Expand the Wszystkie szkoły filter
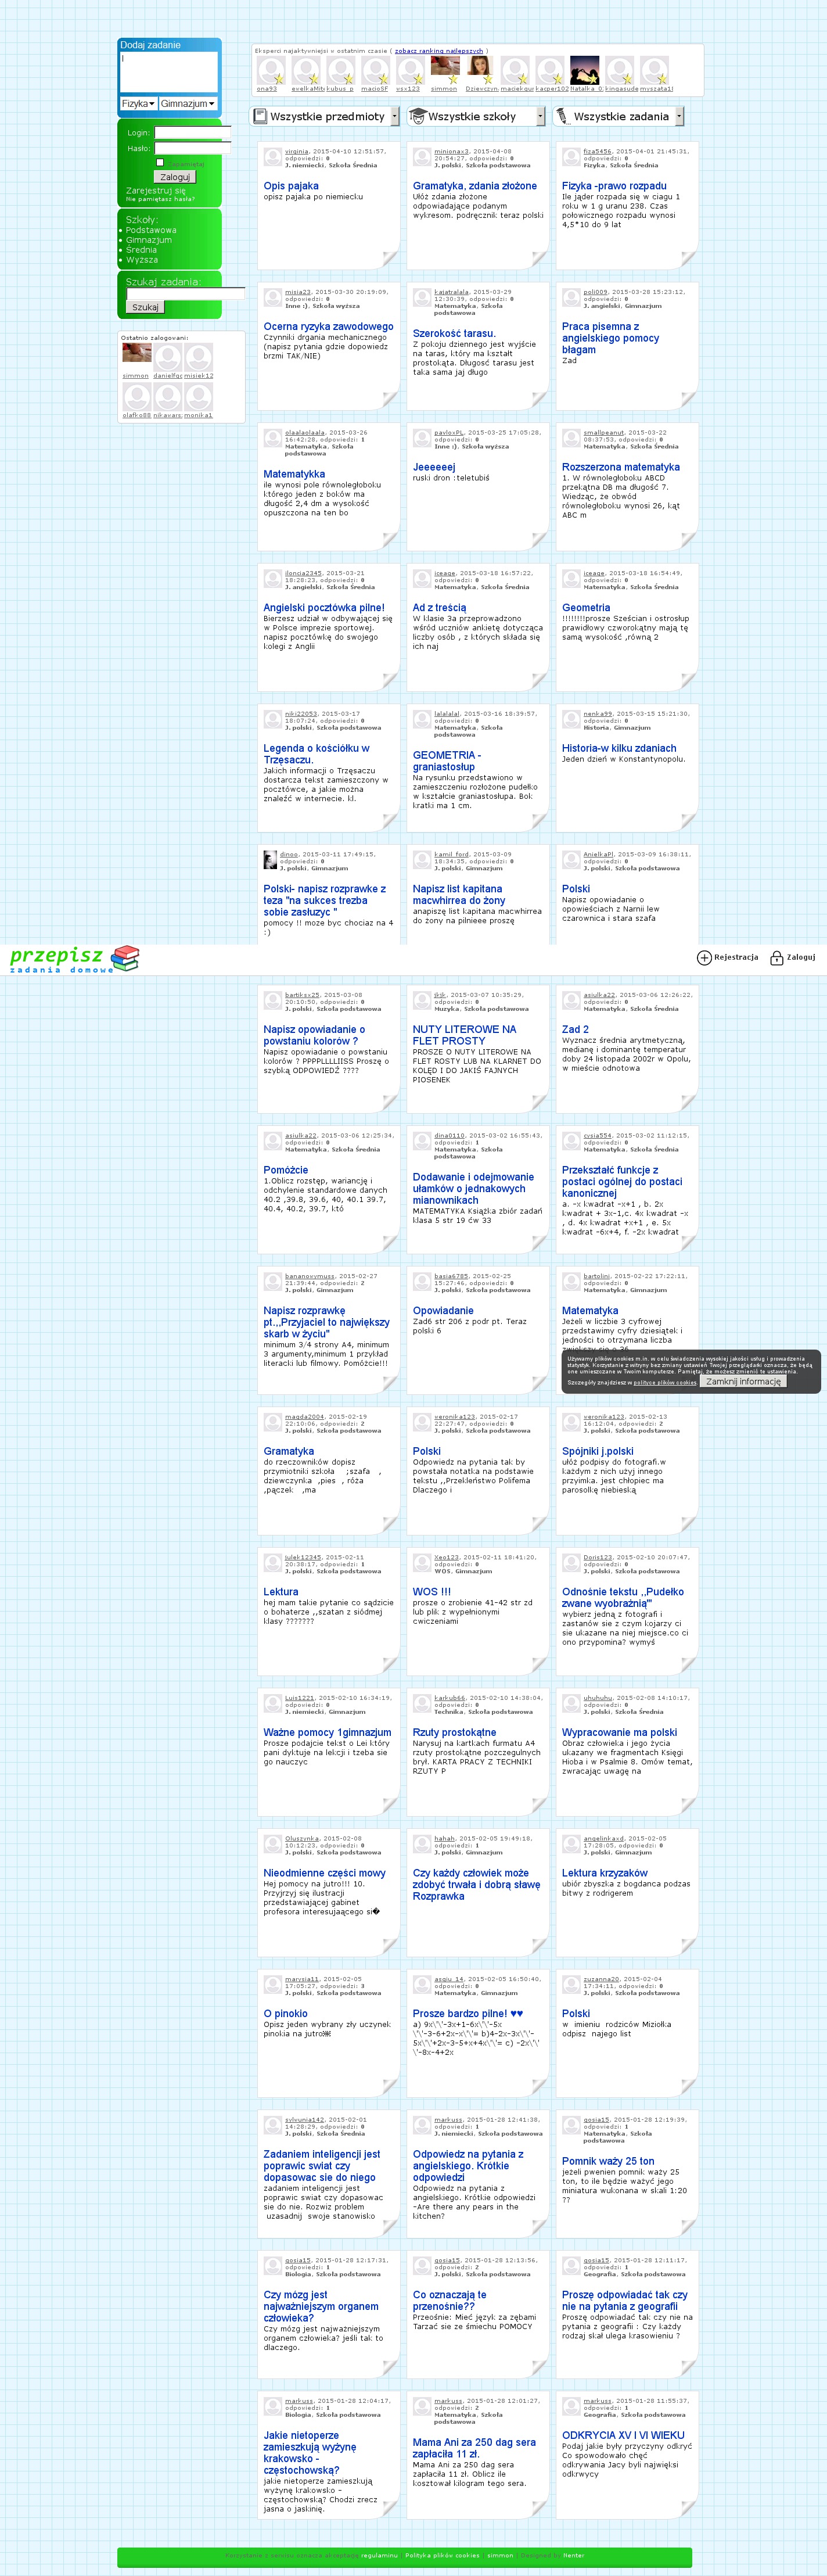 [477, 117]
